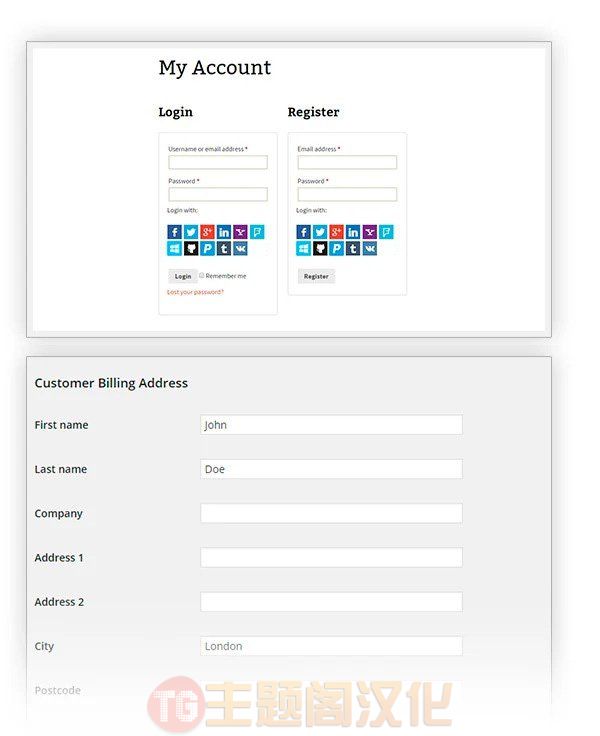This screenshot has height=736, width=600.
Task: Click the Yahoo icon in Register panel
Action: tap(369, 232)
